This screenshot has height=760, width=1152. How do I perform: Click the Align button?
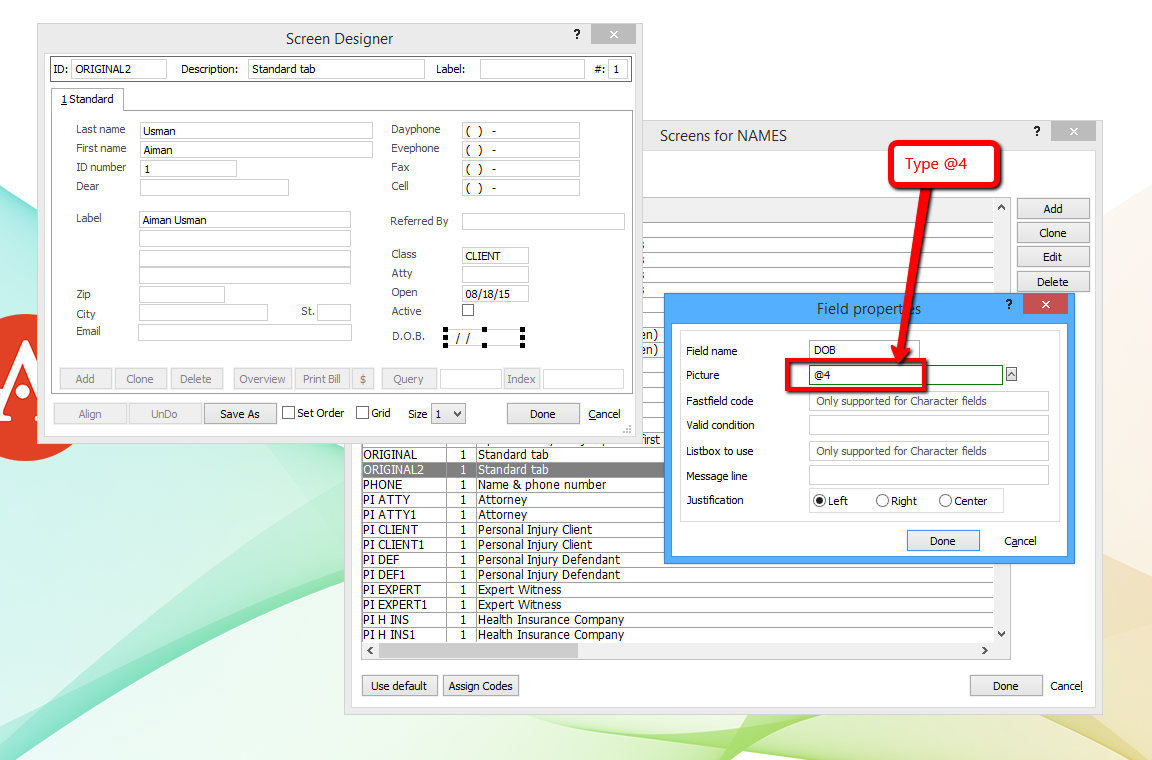(90, 414)
